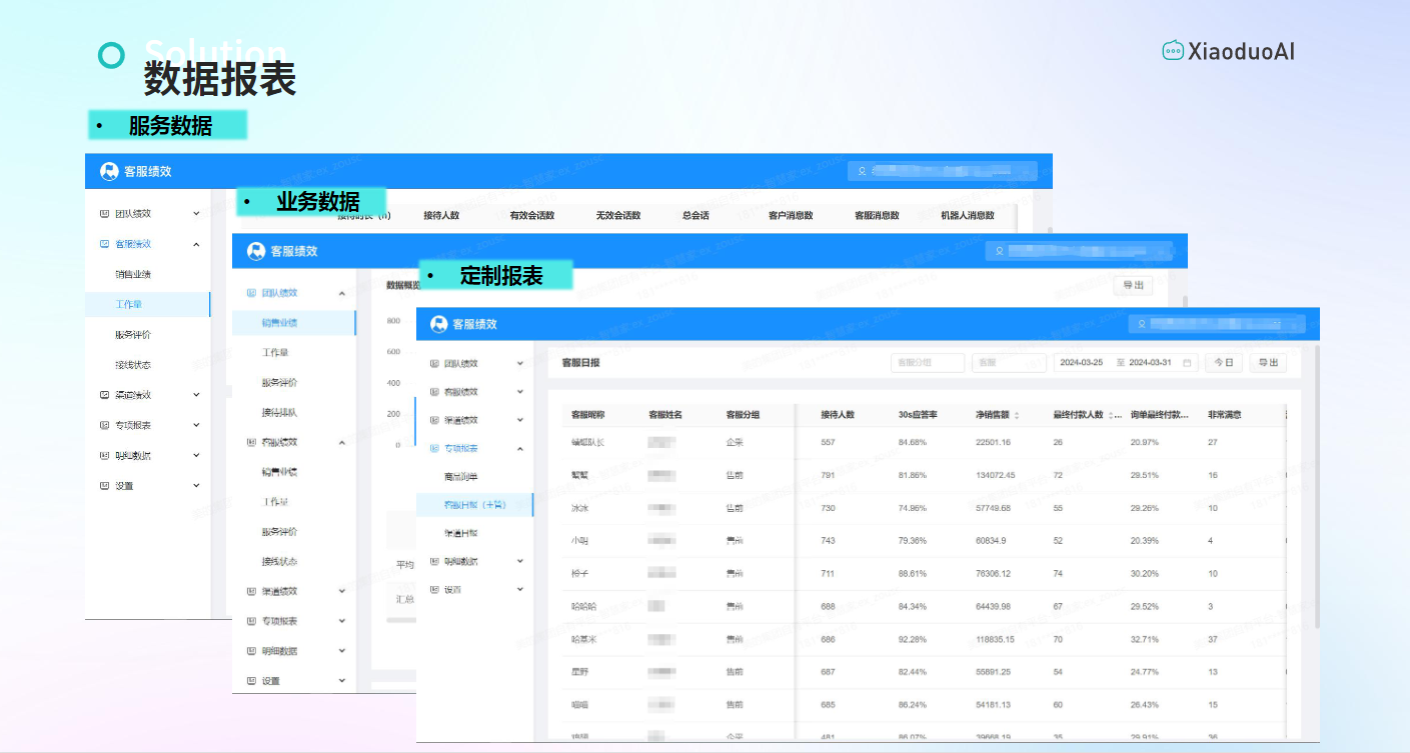Click the XiaoduoAI logo in the slide corner
Image resolution: width=1410 pixels, height=753 pixels.
(x=1228, y=50)
